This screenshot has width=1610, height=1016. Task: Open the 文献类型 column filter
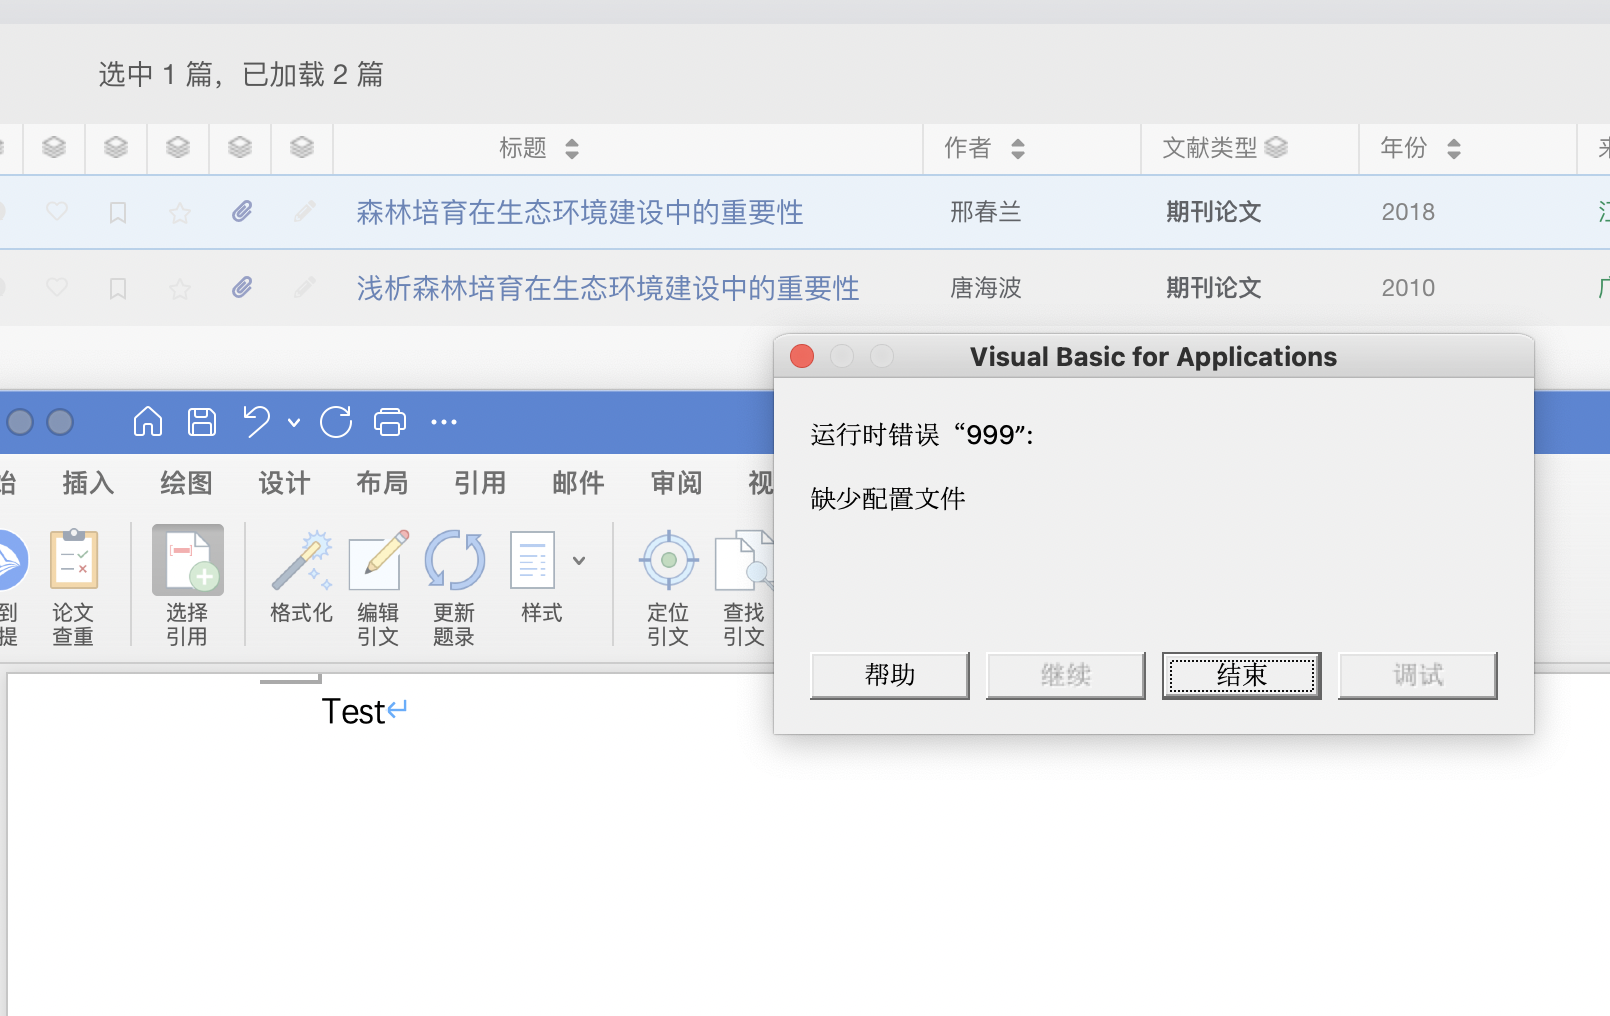[1276, 148]
